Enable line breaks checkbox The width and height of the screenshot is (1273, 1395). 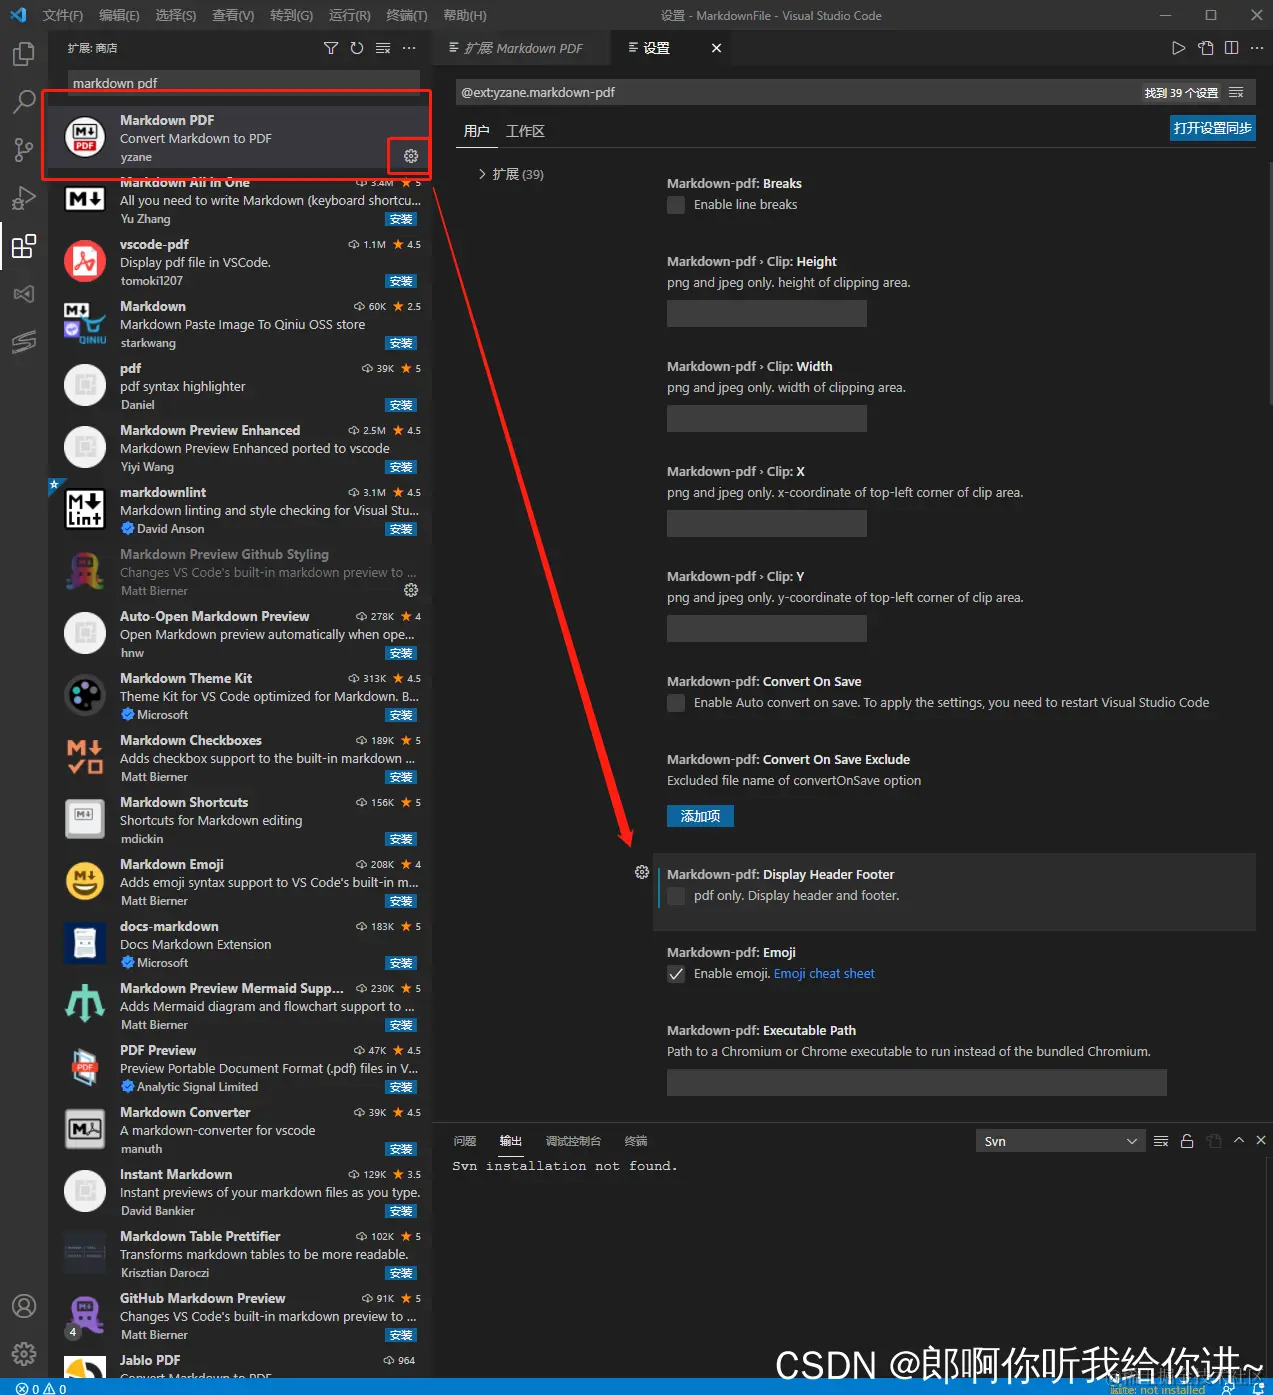click(x=676, y=205)
